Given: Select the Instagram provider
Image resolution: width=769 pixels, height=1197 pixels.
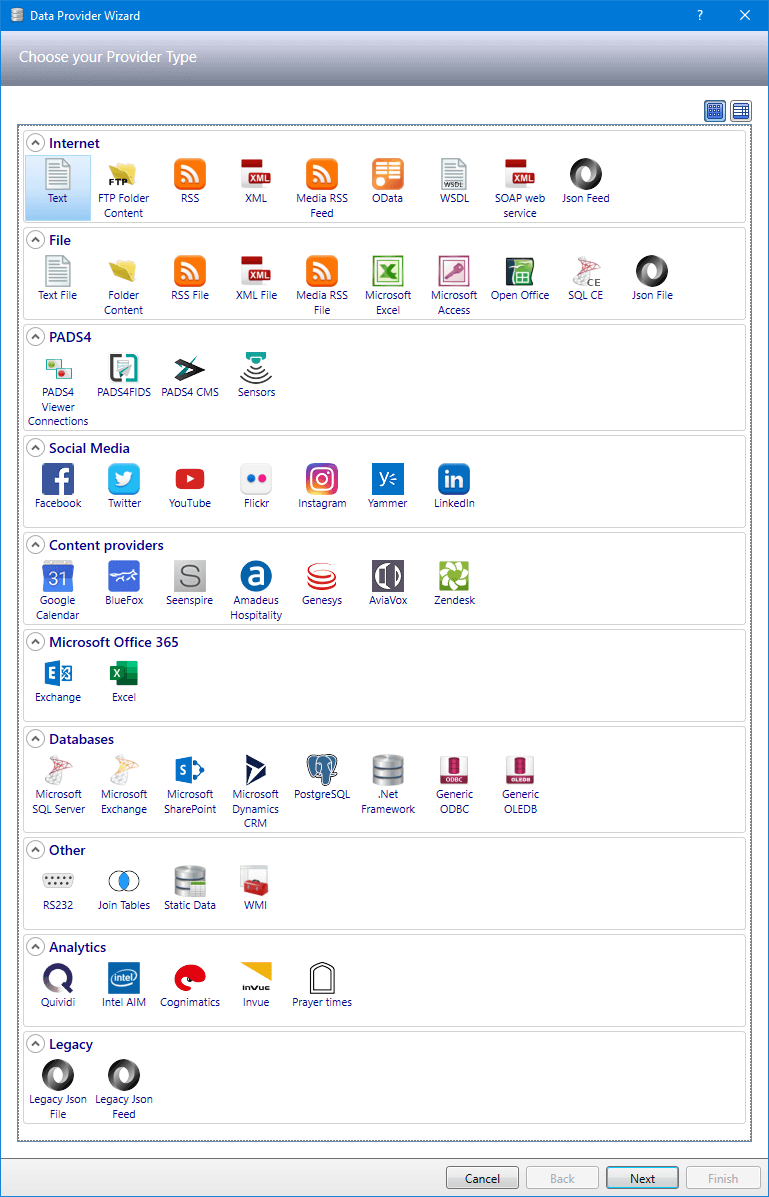Looking at the screenshot, I should [321, 487].
